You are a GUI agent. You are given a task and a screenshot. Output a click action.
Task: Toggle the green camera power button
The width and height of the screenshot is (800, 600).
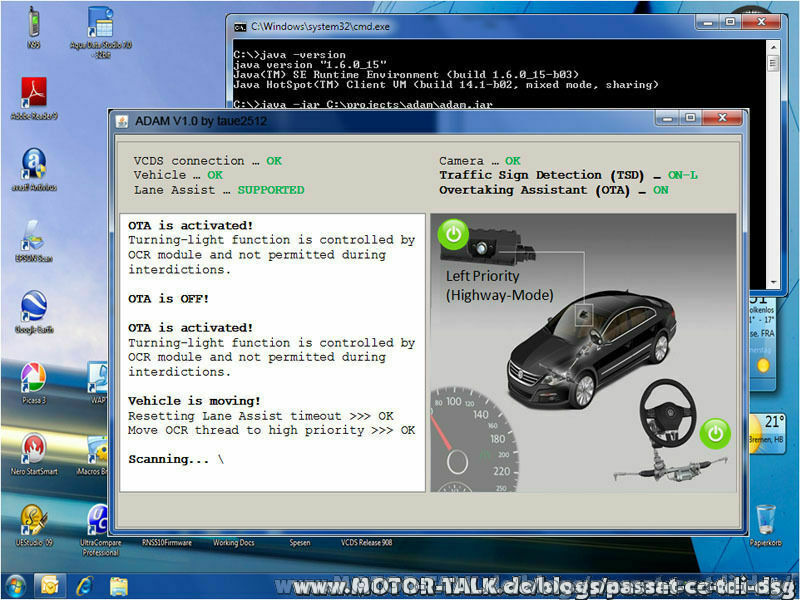click(x=453, y=235)
